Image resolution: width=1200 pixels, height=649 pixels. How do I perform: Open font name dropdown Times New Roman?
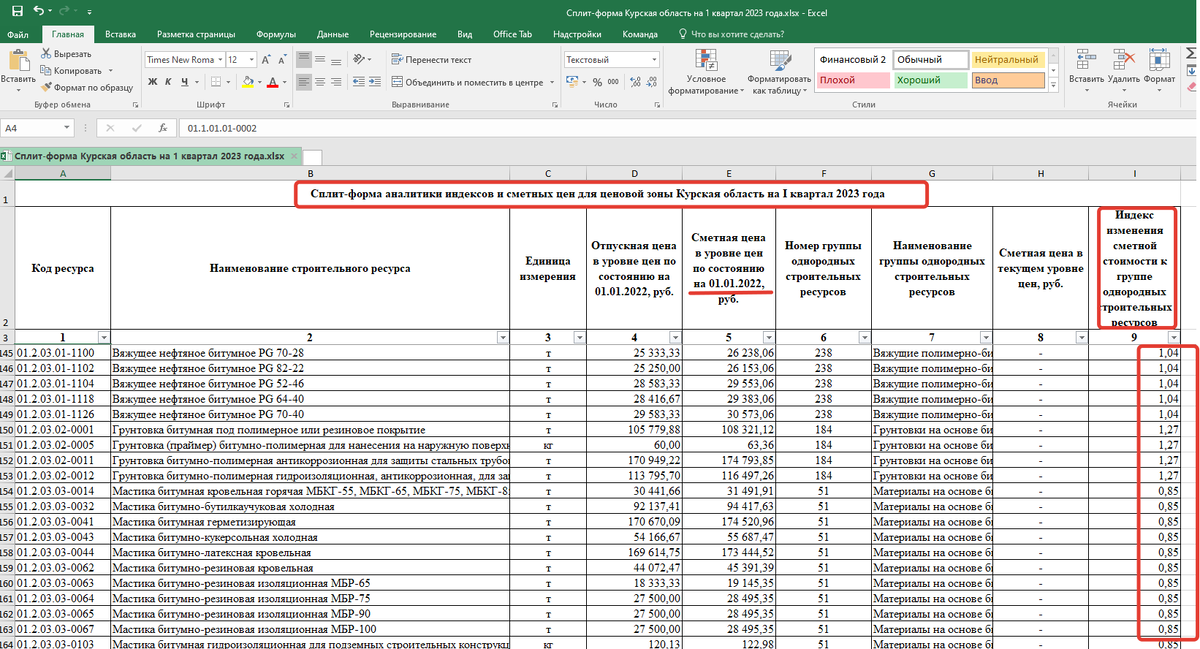point(218,60)
